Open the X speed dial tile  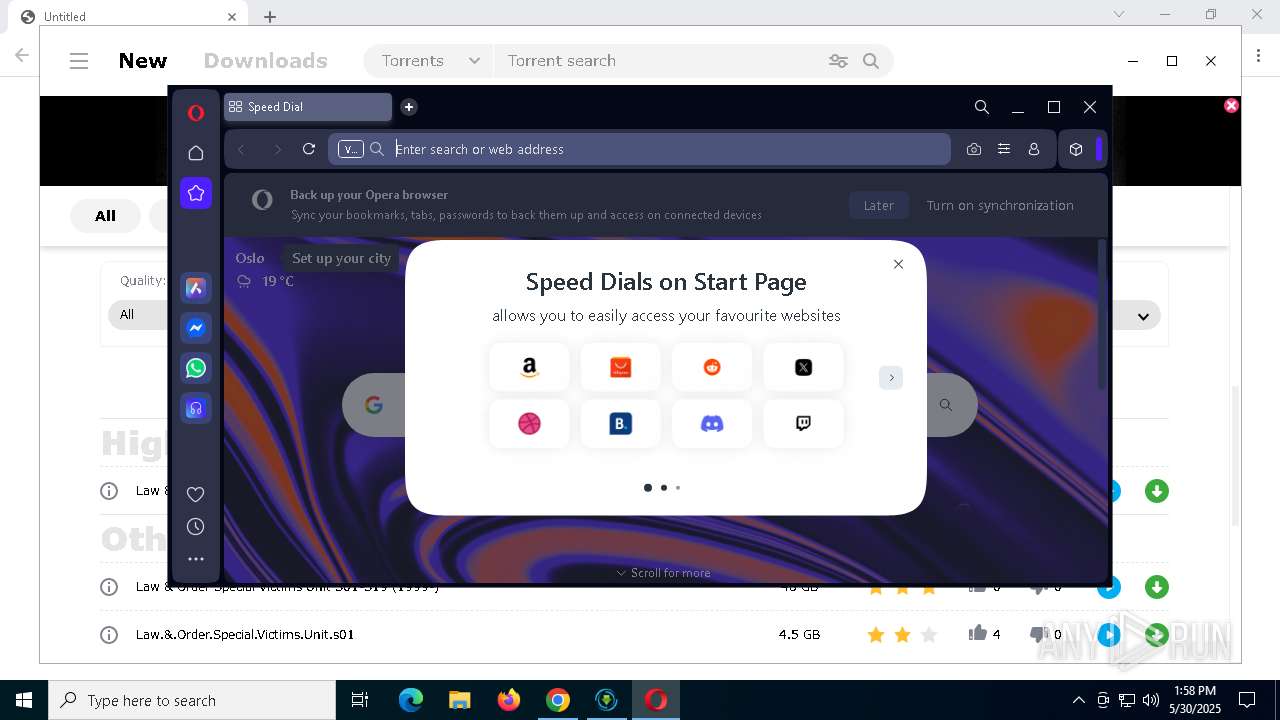[803, 367]
